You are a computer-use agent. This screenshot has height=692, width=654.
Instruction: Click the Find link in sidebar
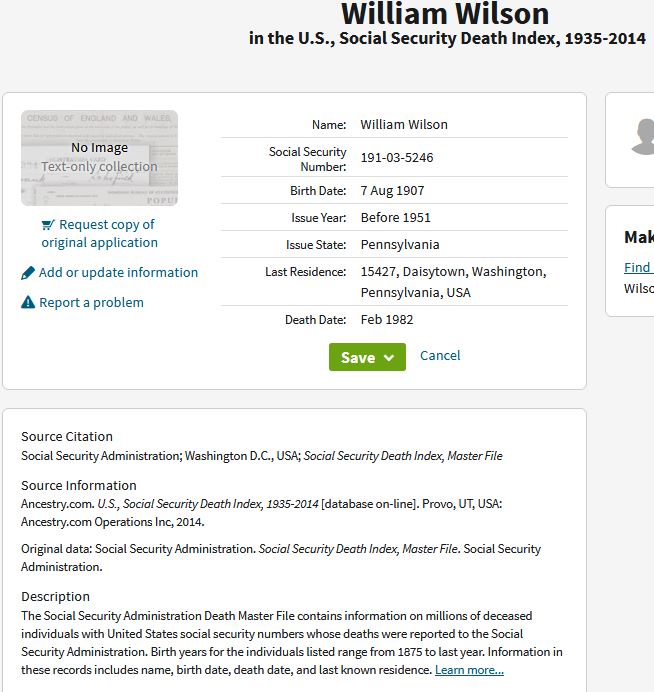coord(637,267)
